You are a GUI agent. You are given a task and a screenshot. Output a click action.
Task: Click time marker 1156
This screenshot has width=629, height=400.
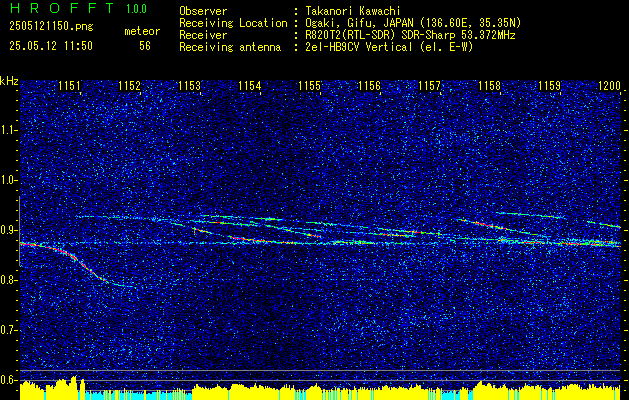click(369, 85)
